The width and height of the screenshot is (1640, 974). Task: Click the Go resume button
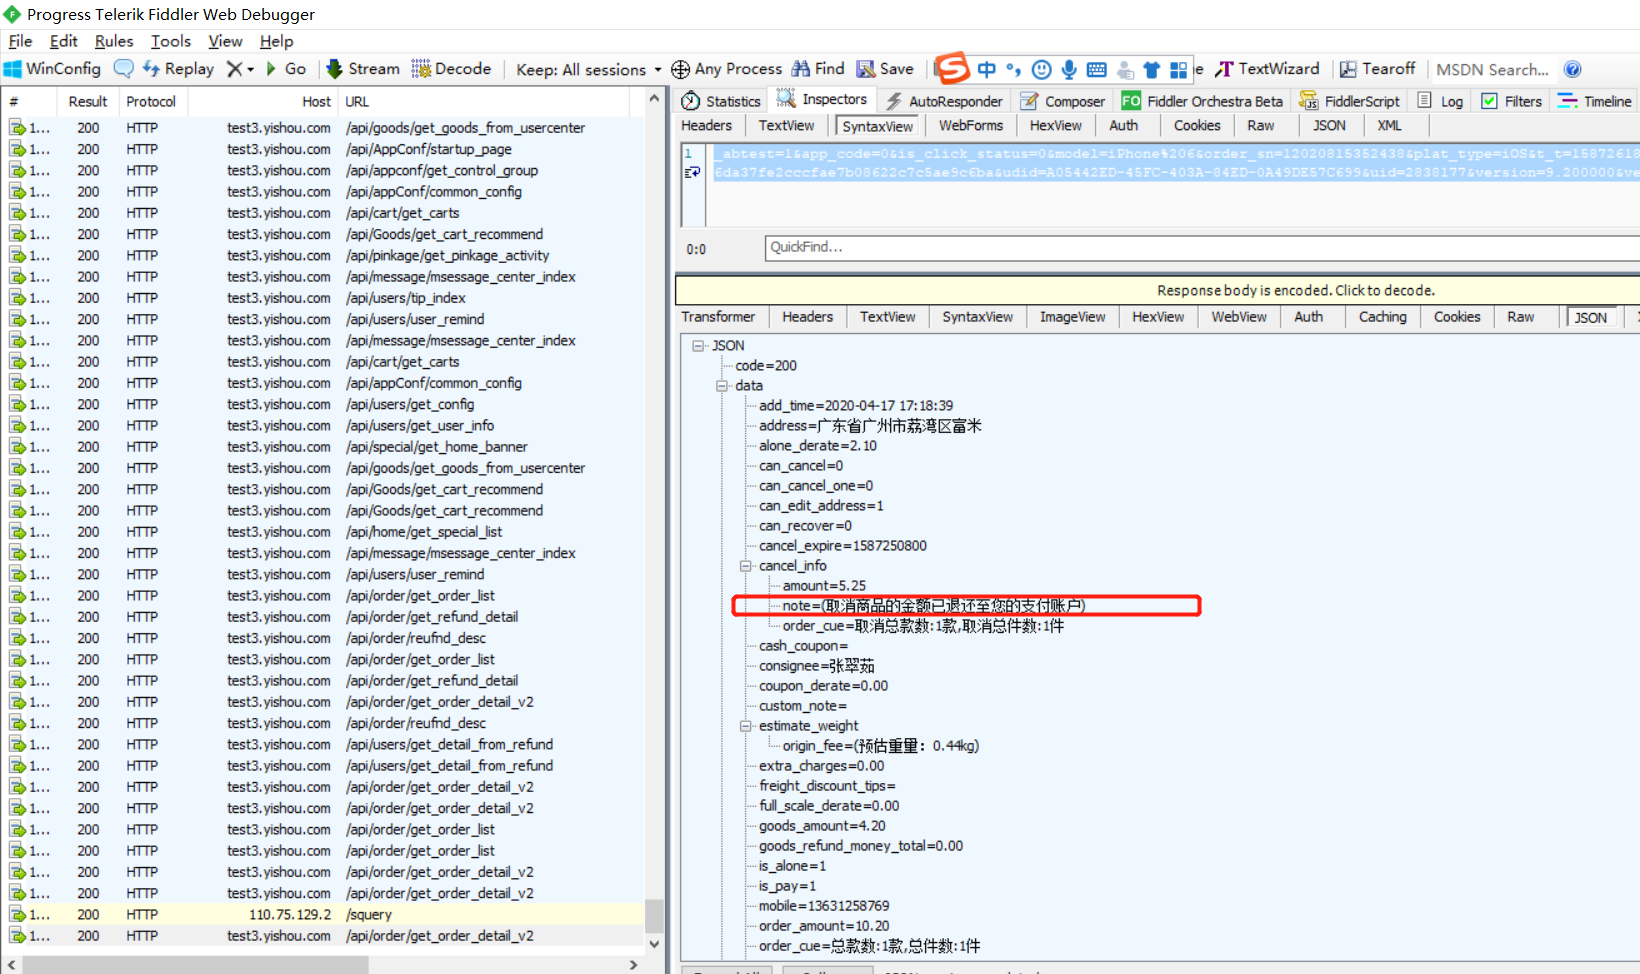[x=285, y=69]
